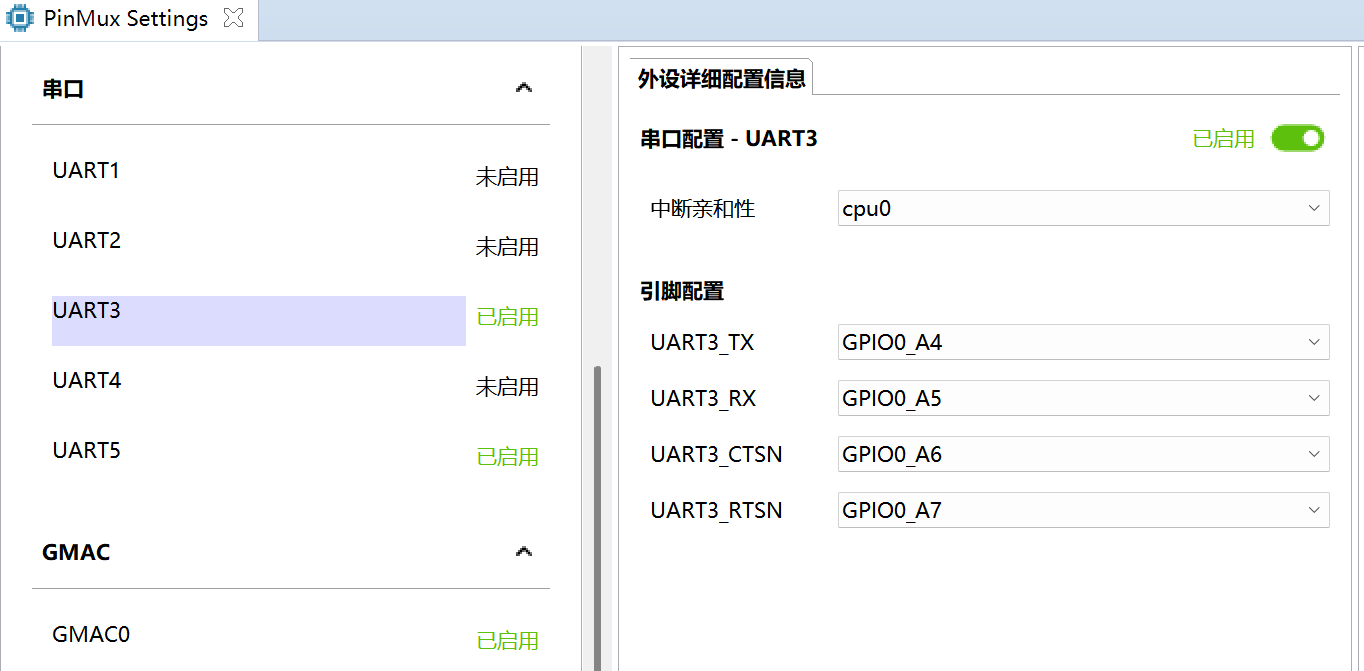Click the UART3_TX label
This screenshot has width=1364, height=671.
point(702,343)
